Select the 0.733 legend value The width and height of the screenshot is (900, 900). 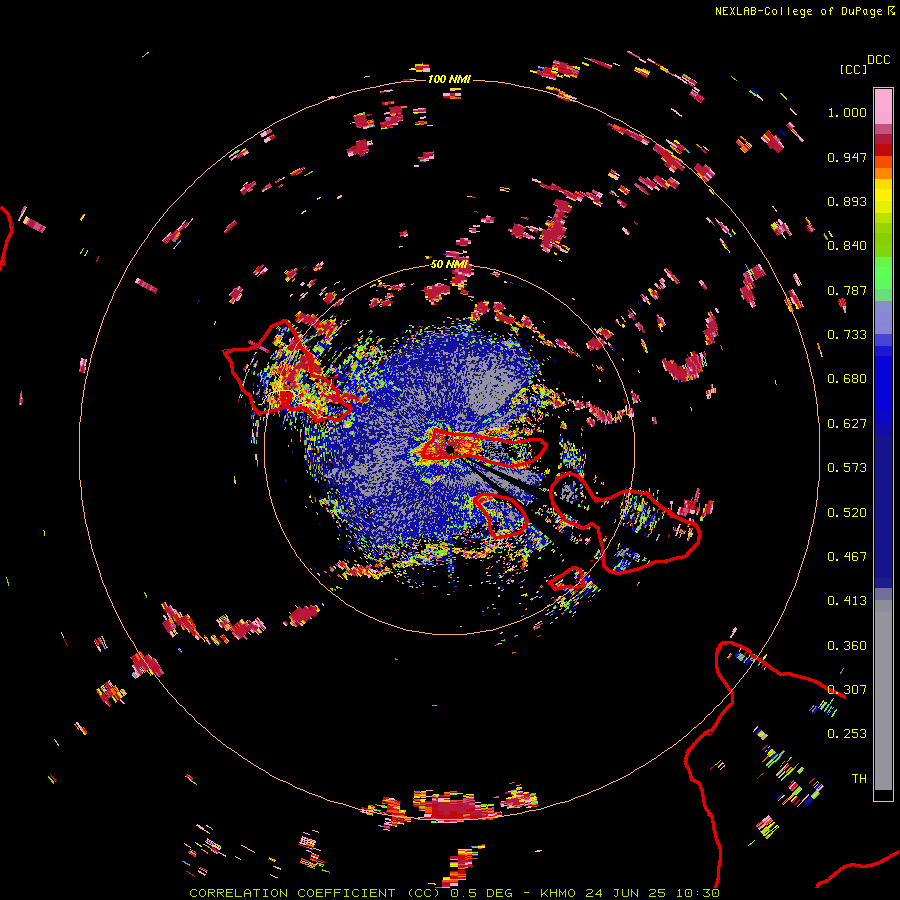coord(847,335)
